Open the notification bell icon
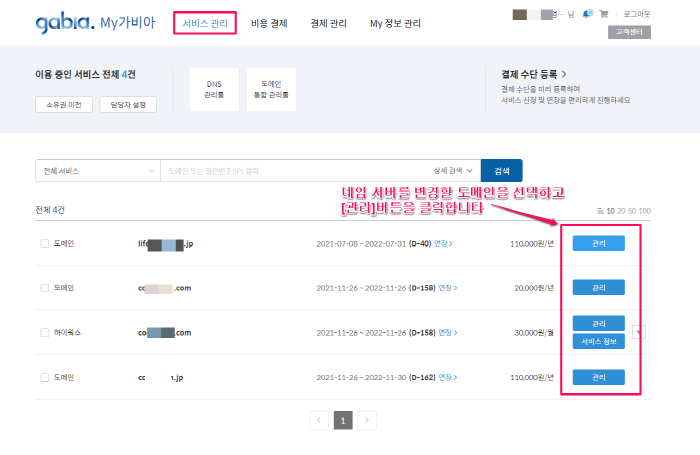Viewport: 700px width, 455px height. (588, 14)
